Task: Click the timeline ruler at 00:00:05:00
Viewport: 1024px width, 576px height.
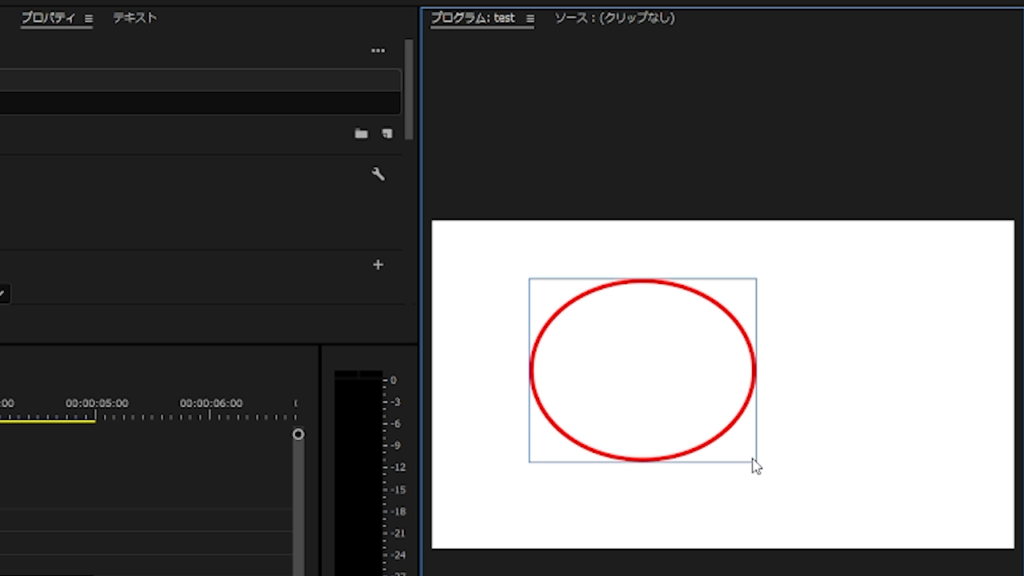Action: 97,404
